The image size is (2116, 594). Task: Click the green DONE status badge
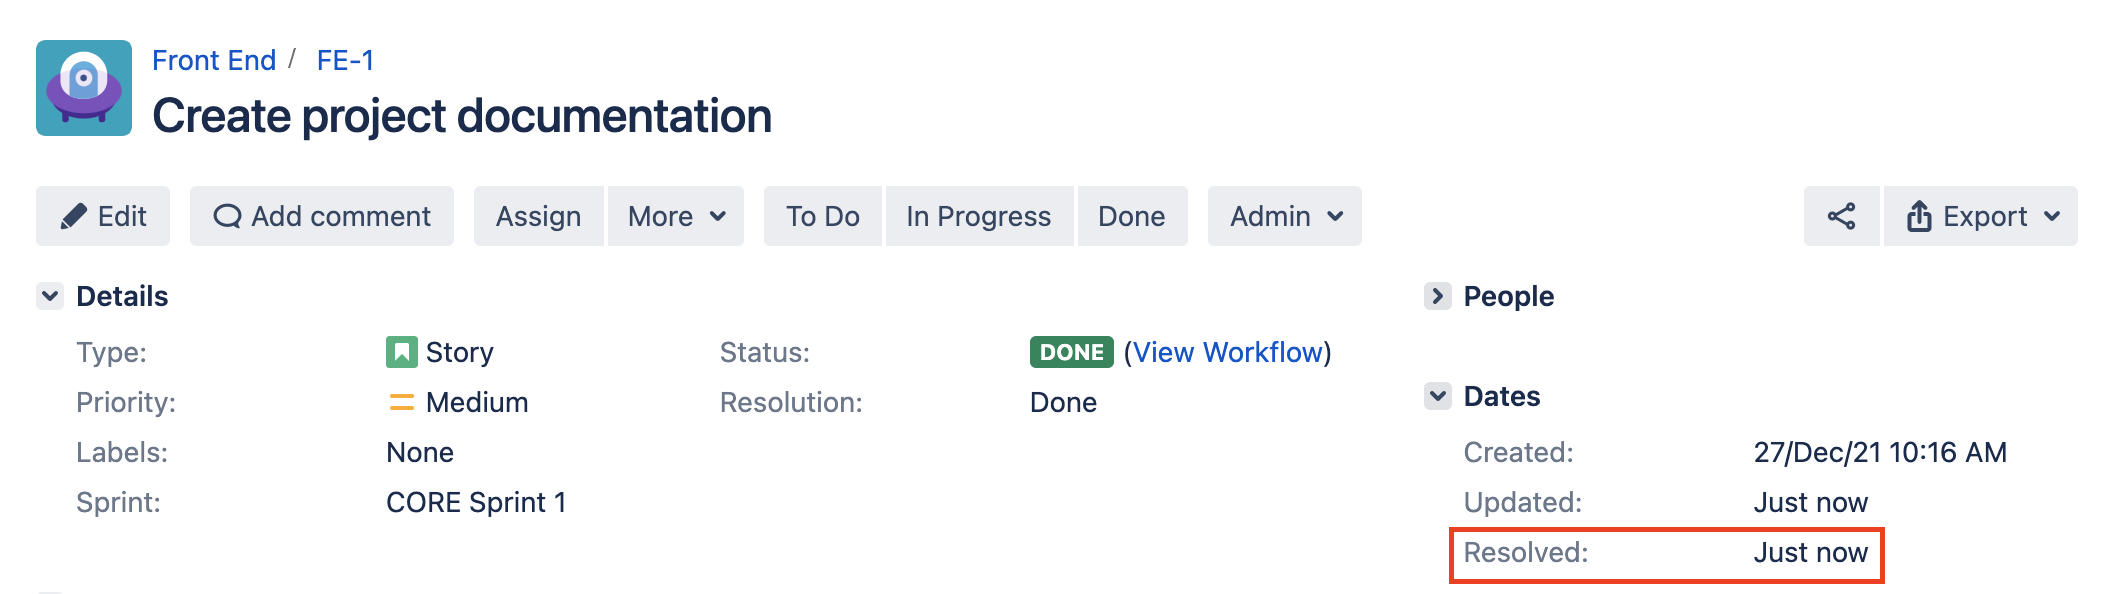tap(1071, 352)
